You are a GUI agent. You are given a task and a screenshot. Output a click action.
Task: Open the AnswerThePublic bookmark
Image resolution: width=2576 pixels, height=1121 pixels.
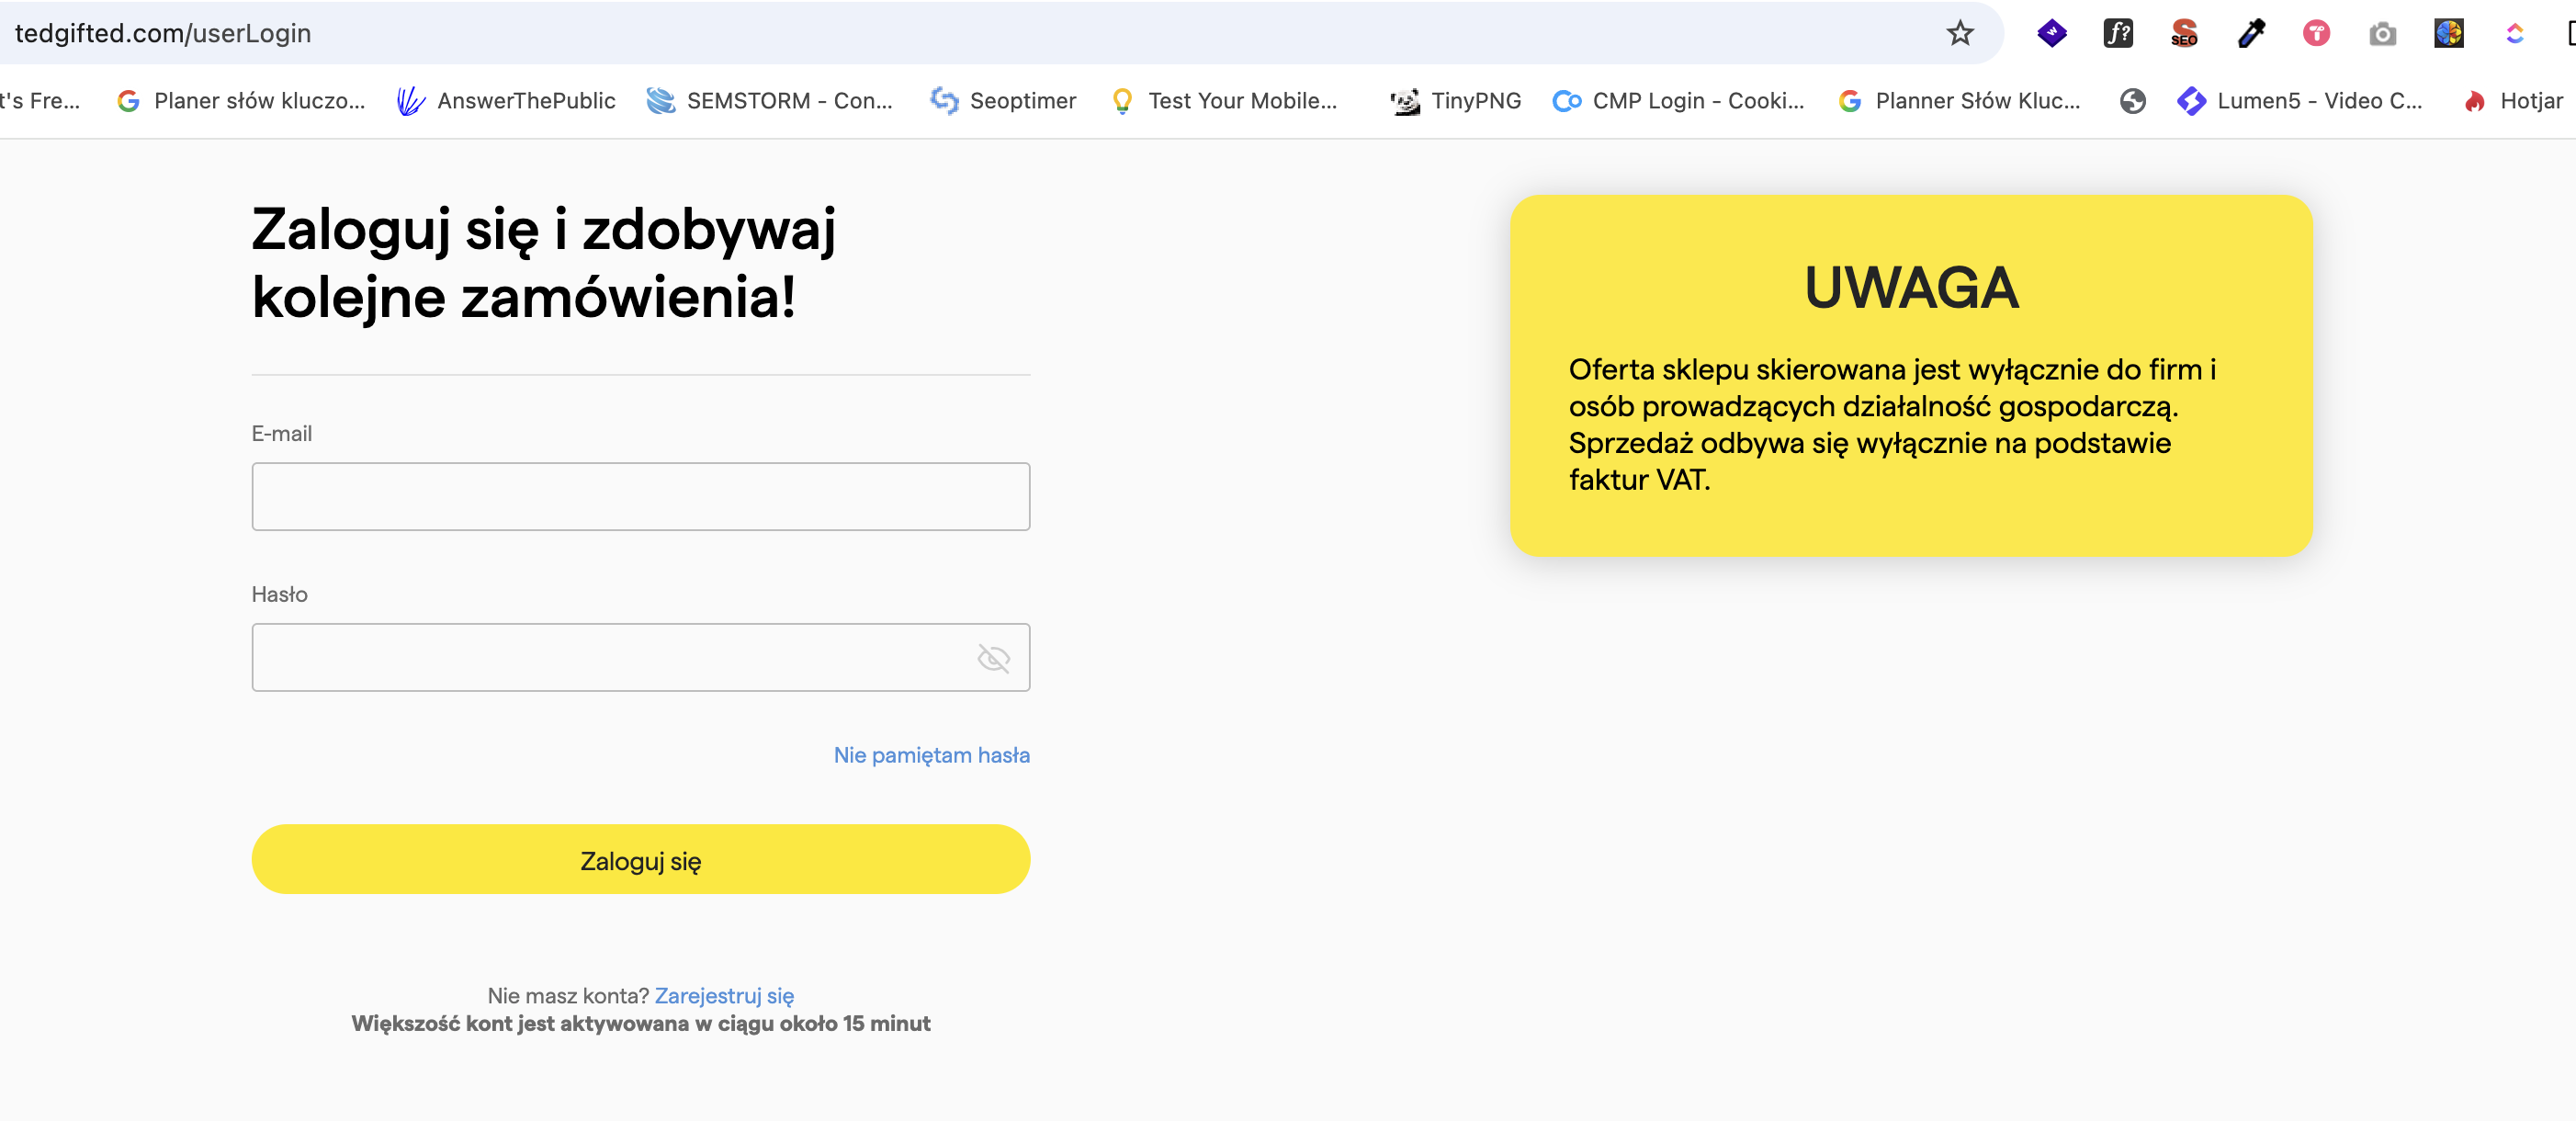click(x=506, y=100)
